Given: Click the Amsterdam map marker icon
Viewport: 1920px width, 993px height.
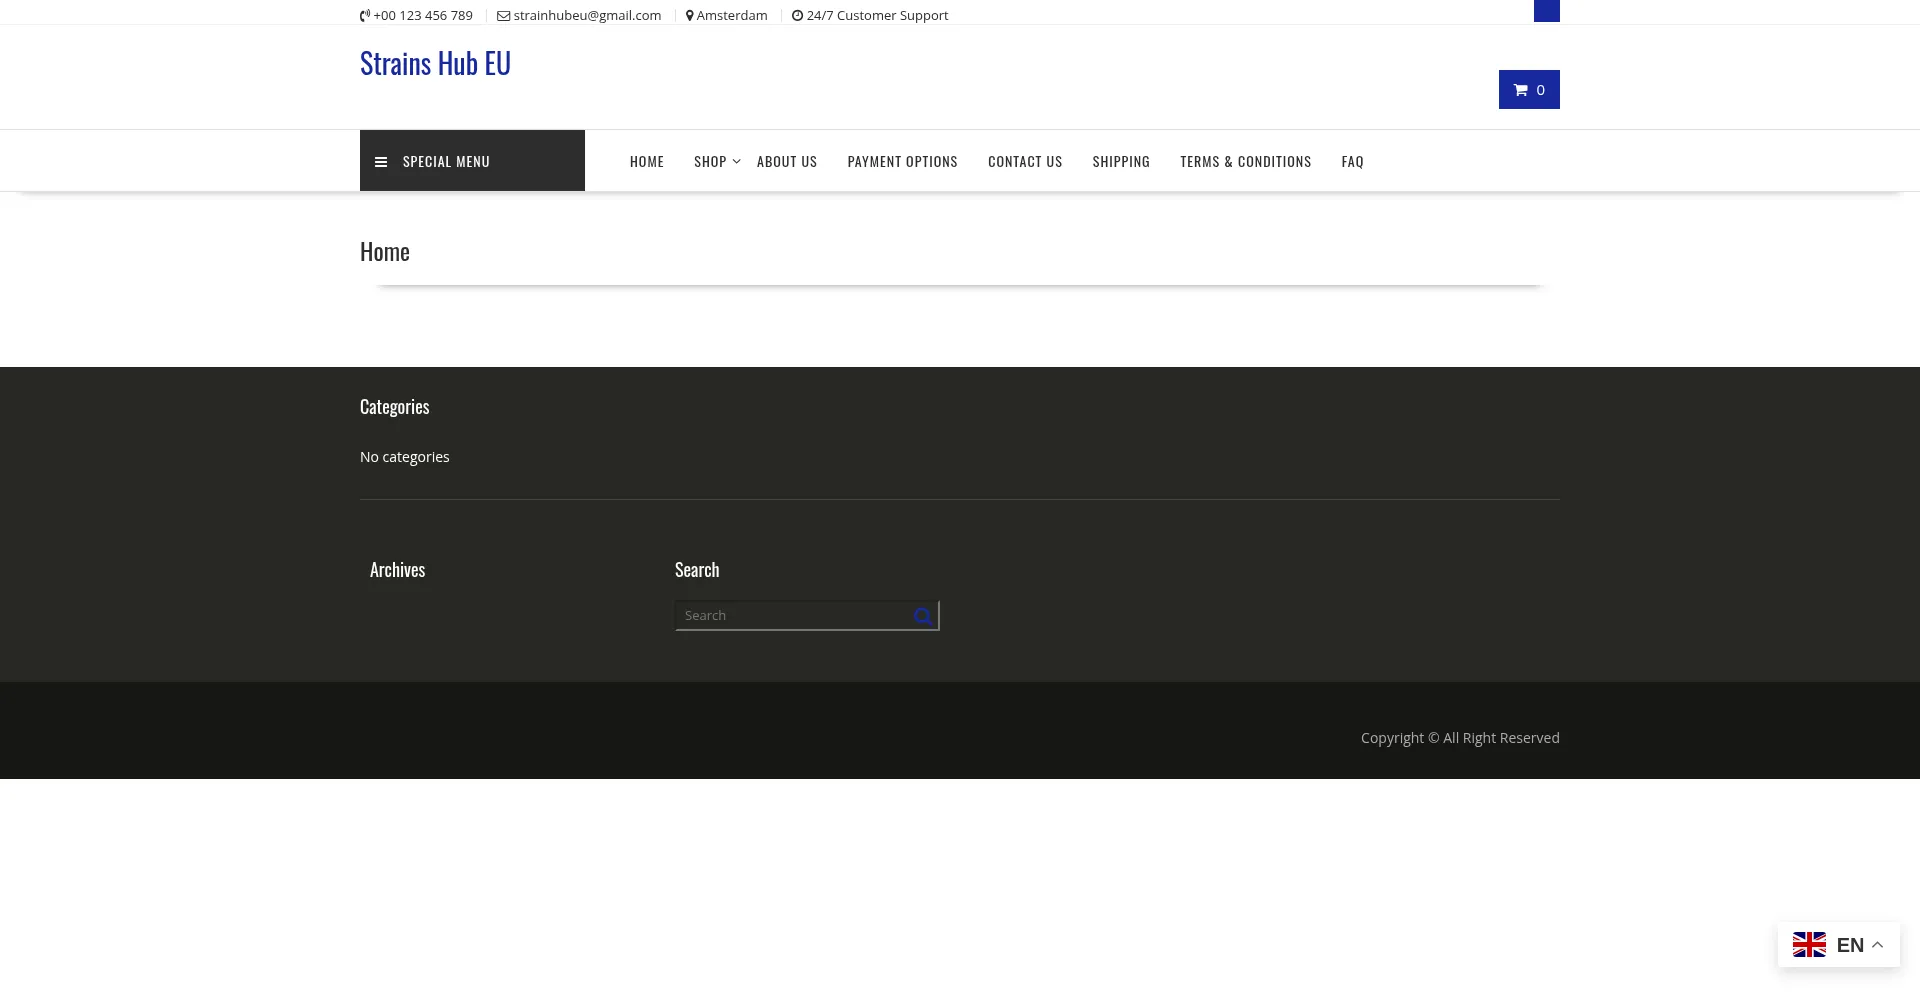Looking at the screenshot, I should [x=690, y=15].
